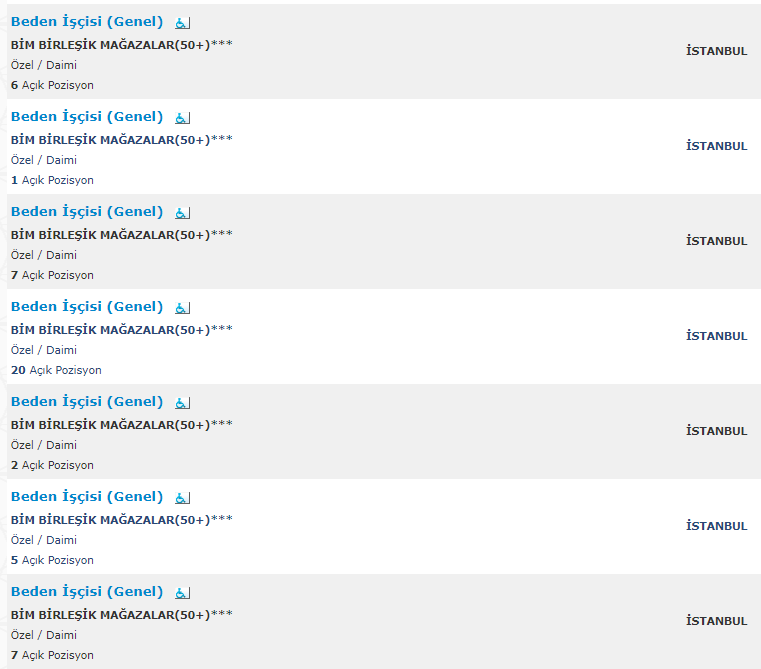Open the Beden İşçisi listing with 2 open positions
The image size is (761, 669).
(x=87, y=402)
